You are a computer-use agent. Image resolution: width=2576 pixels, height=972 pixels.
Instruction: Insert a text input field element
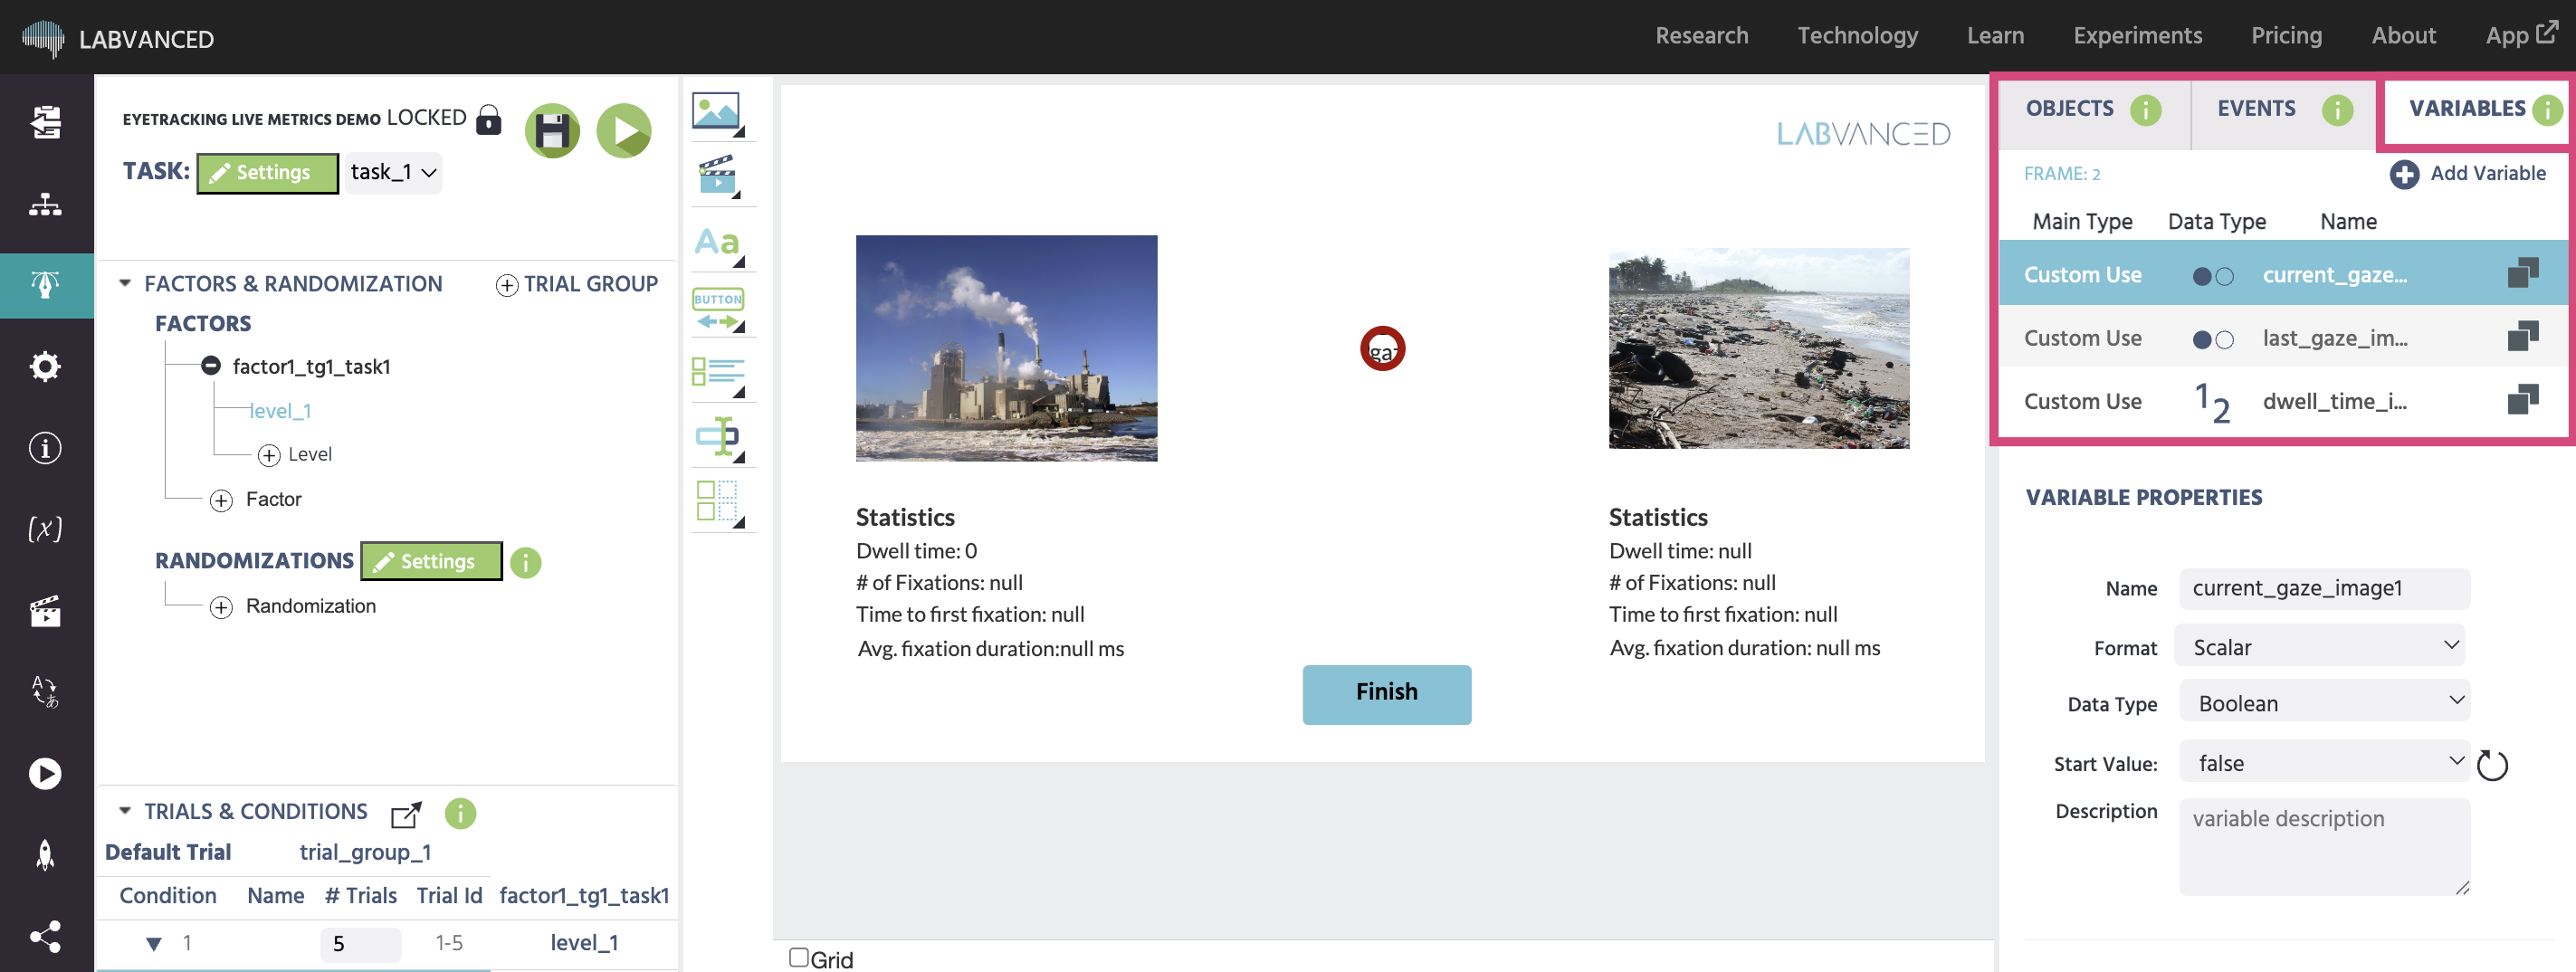717,439
